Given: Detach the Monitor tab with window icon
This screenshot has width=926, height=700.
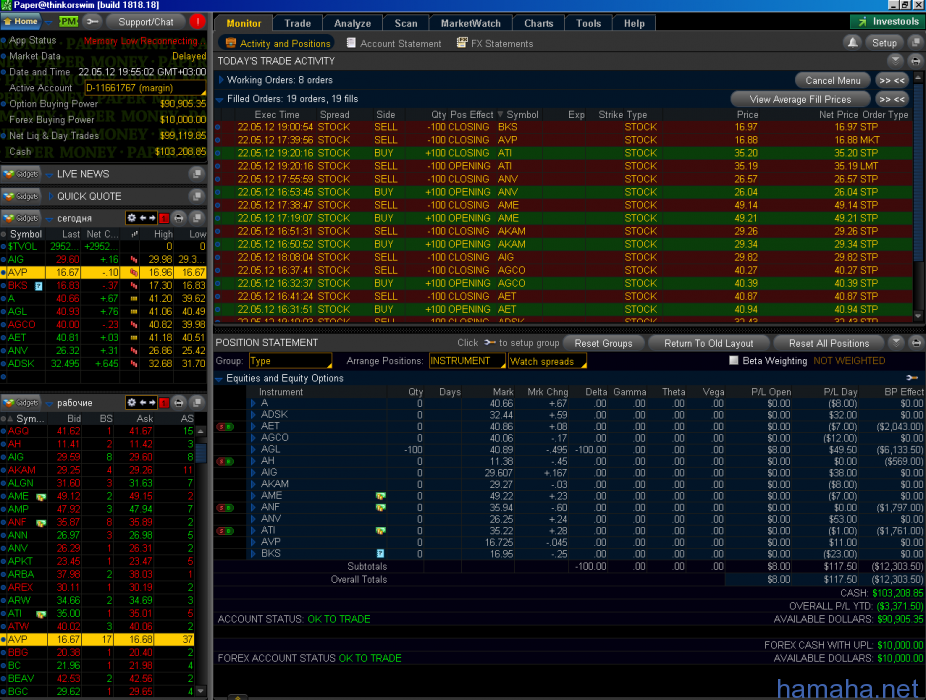Looking at the screenshot, I should click(x=916, y=43).
